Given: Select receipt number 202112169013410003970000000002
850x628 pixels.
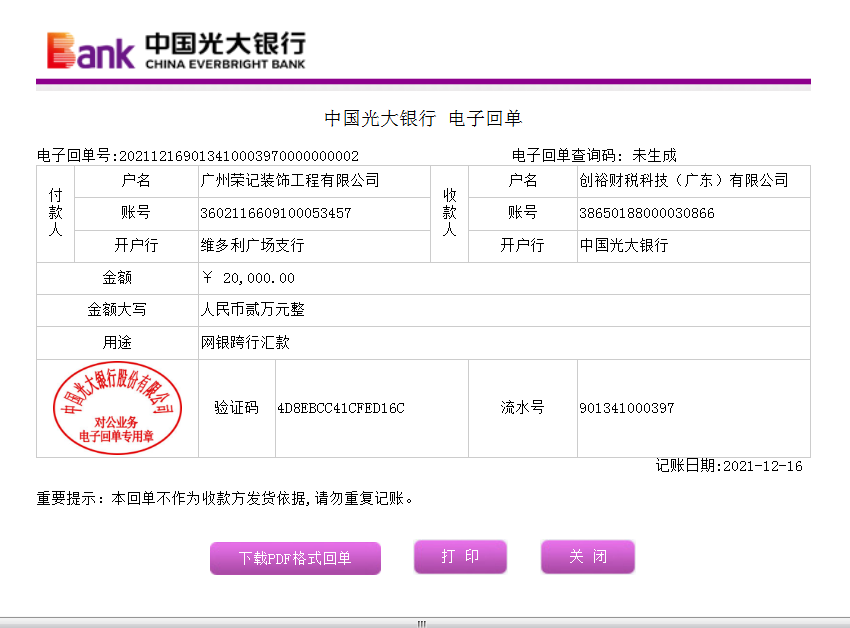Looking at the screenshot, I should point(239,156).
